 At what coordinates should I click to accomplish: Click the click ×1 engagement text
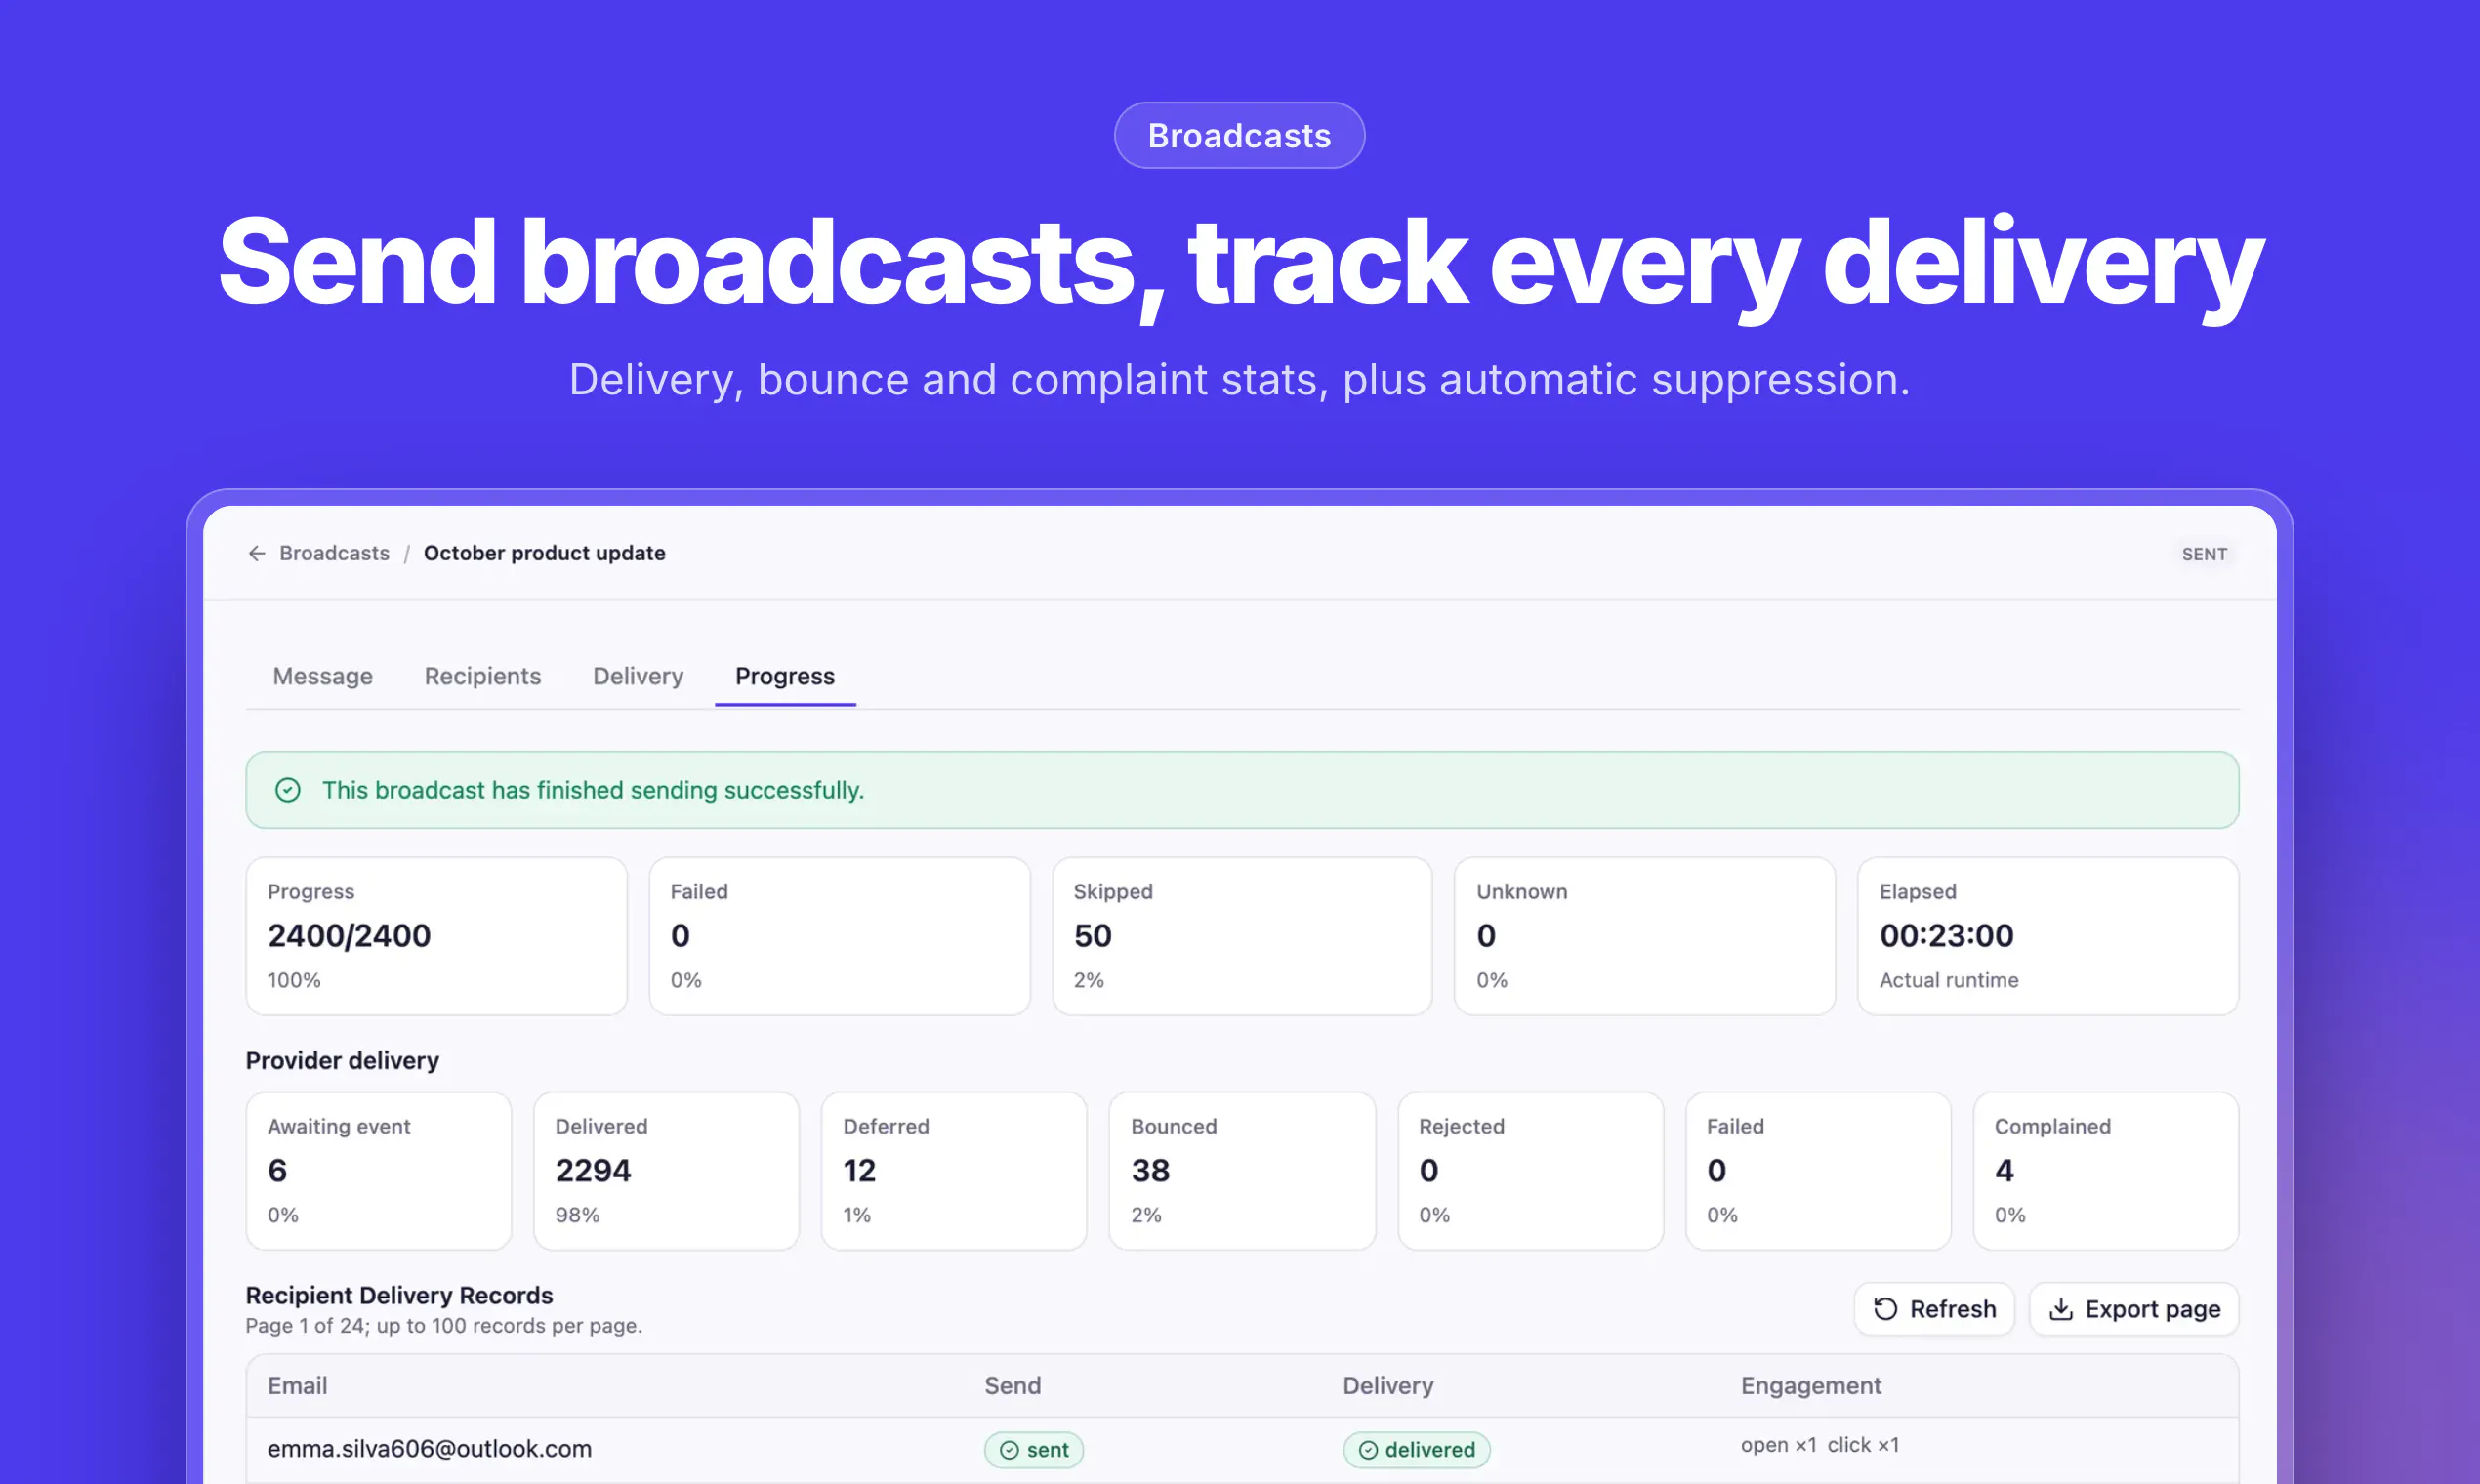tap(1864, 1445)
